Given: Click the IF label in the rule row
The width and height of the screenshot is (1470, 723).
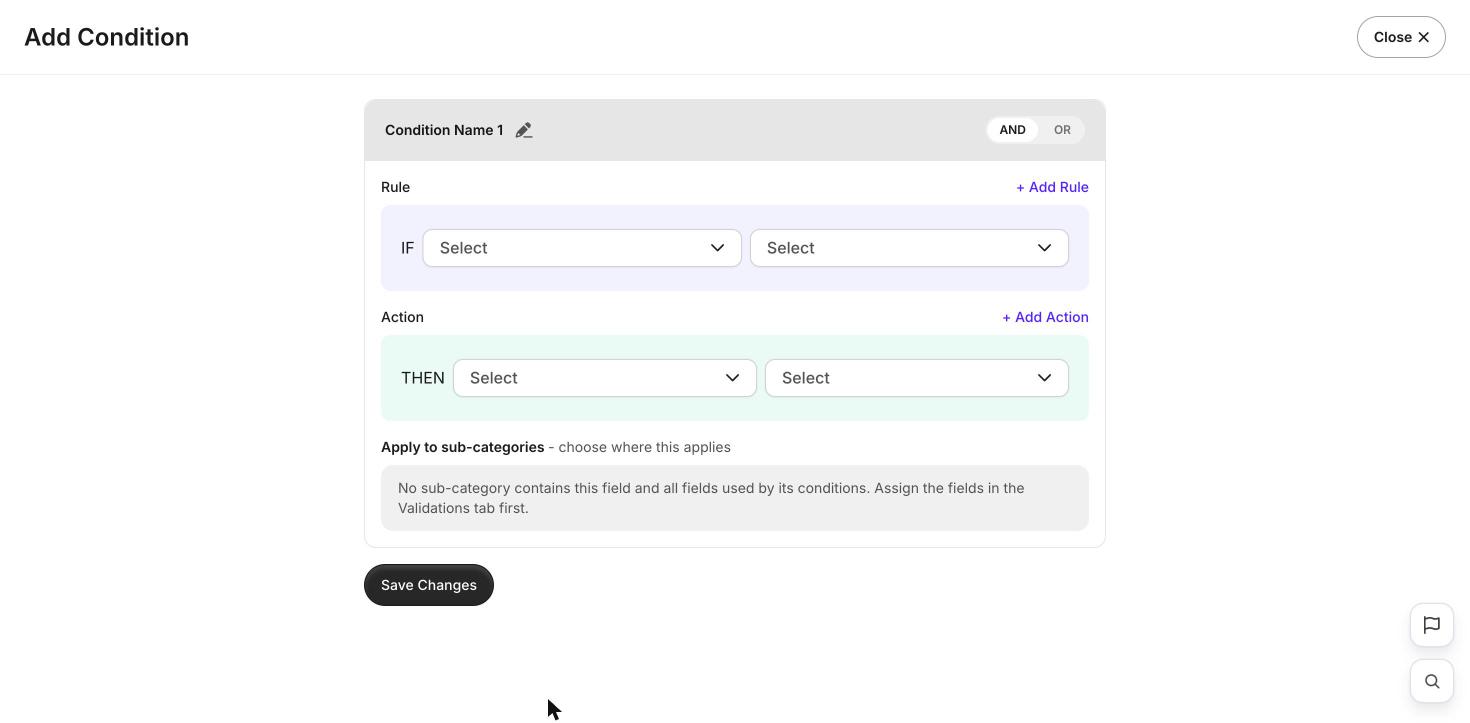Looking at the screenshot, I should (x=407, y=248).
